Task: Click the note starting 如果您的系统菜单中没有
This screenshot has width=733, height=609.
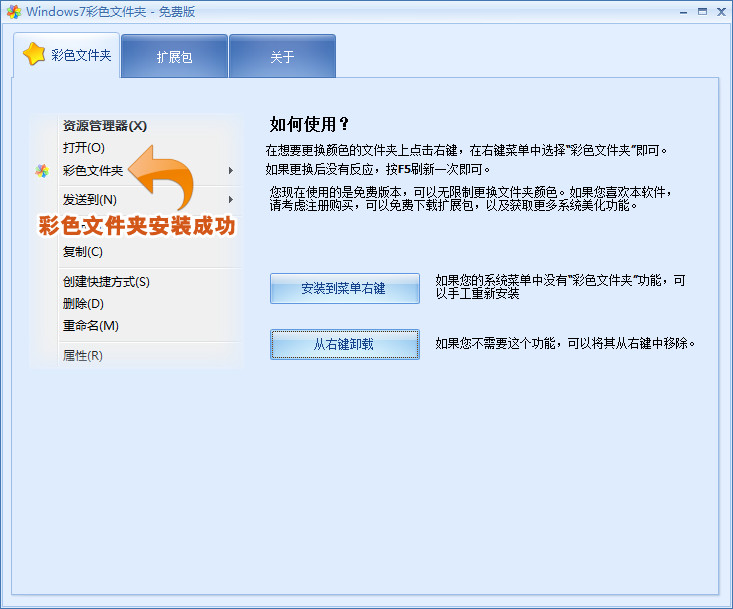Action: tap(561, 287)
